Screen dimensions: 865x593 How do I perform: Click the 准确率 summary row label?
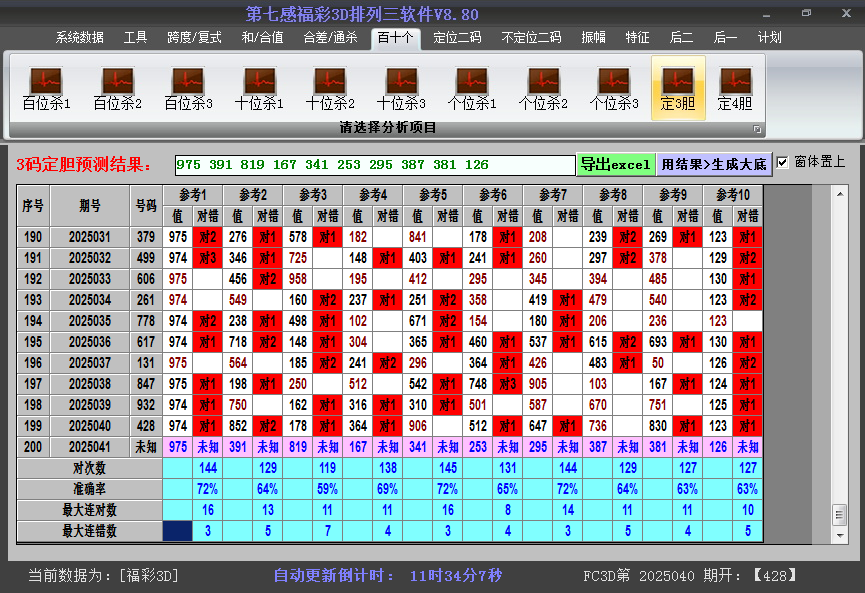[x=89, y=489]
